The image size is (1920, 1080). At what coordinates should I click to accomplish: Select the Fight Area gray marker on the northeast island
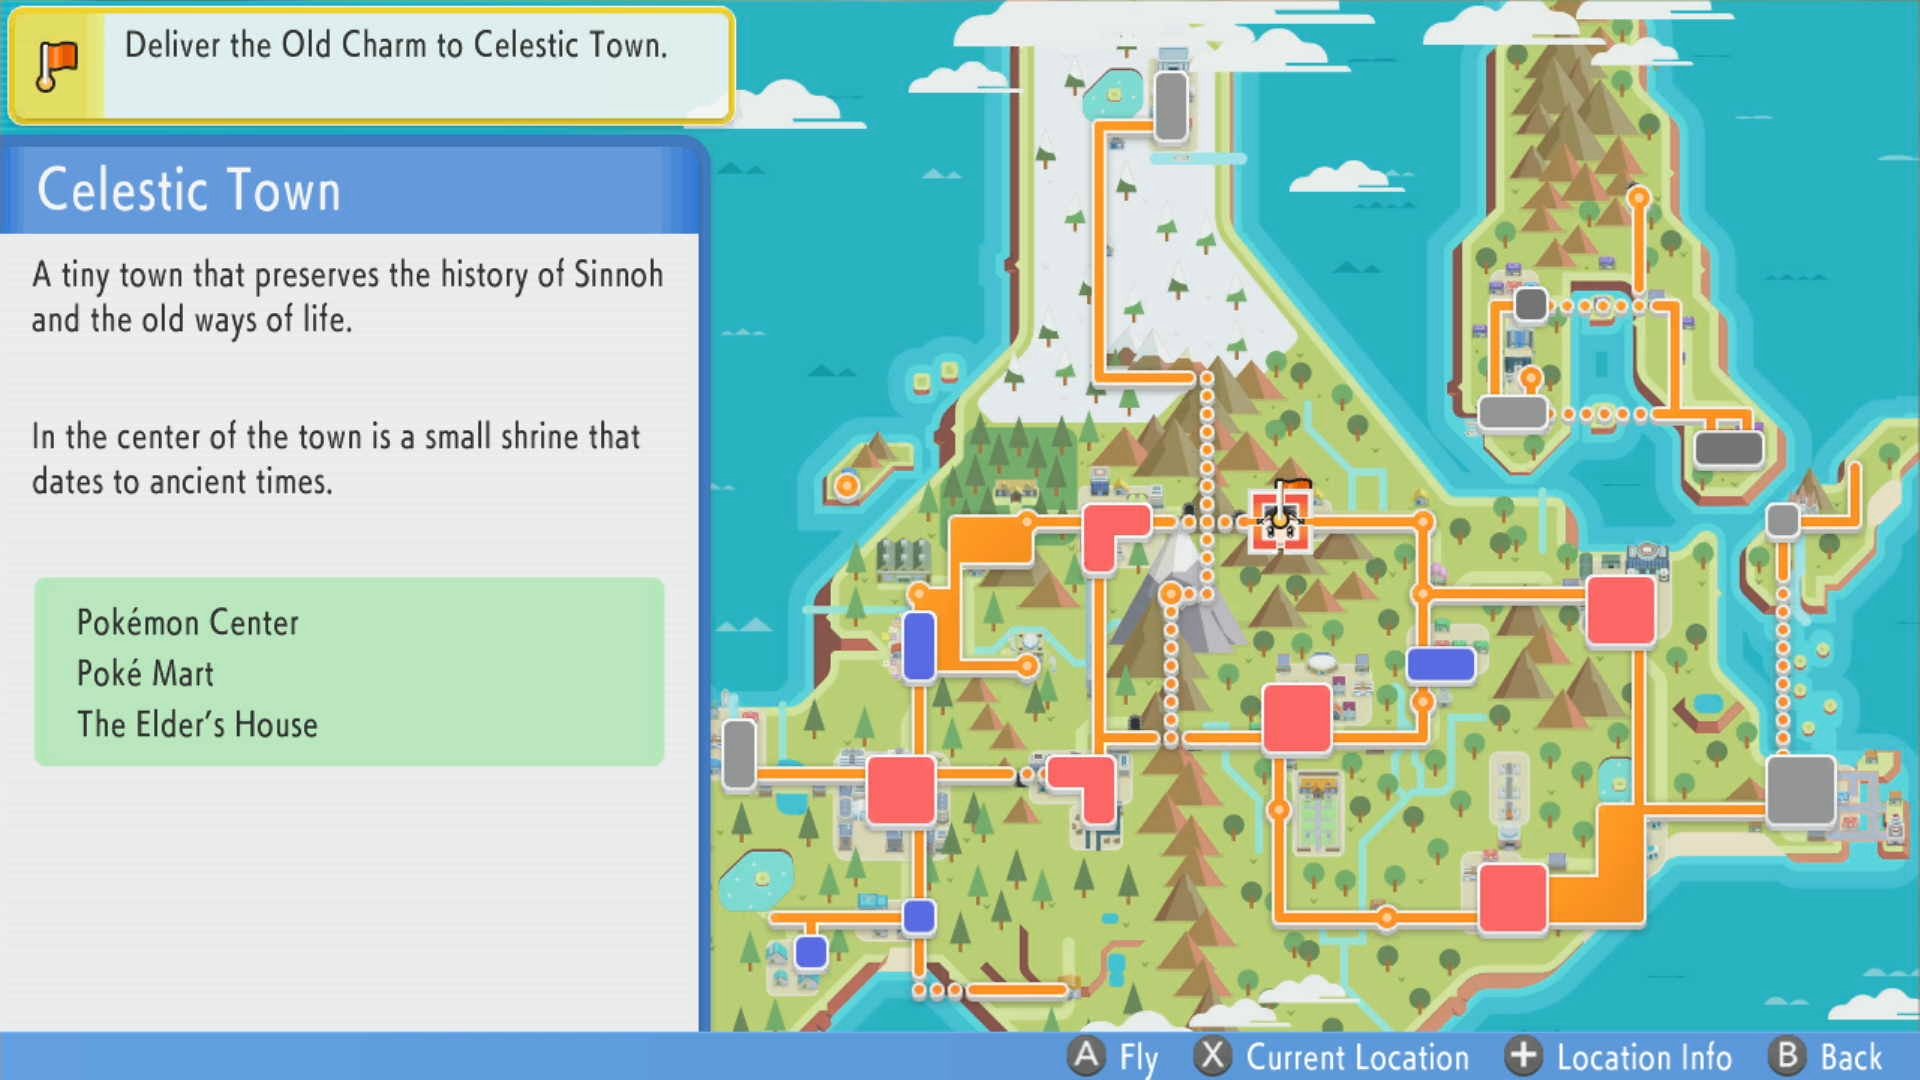[1512, 412]
